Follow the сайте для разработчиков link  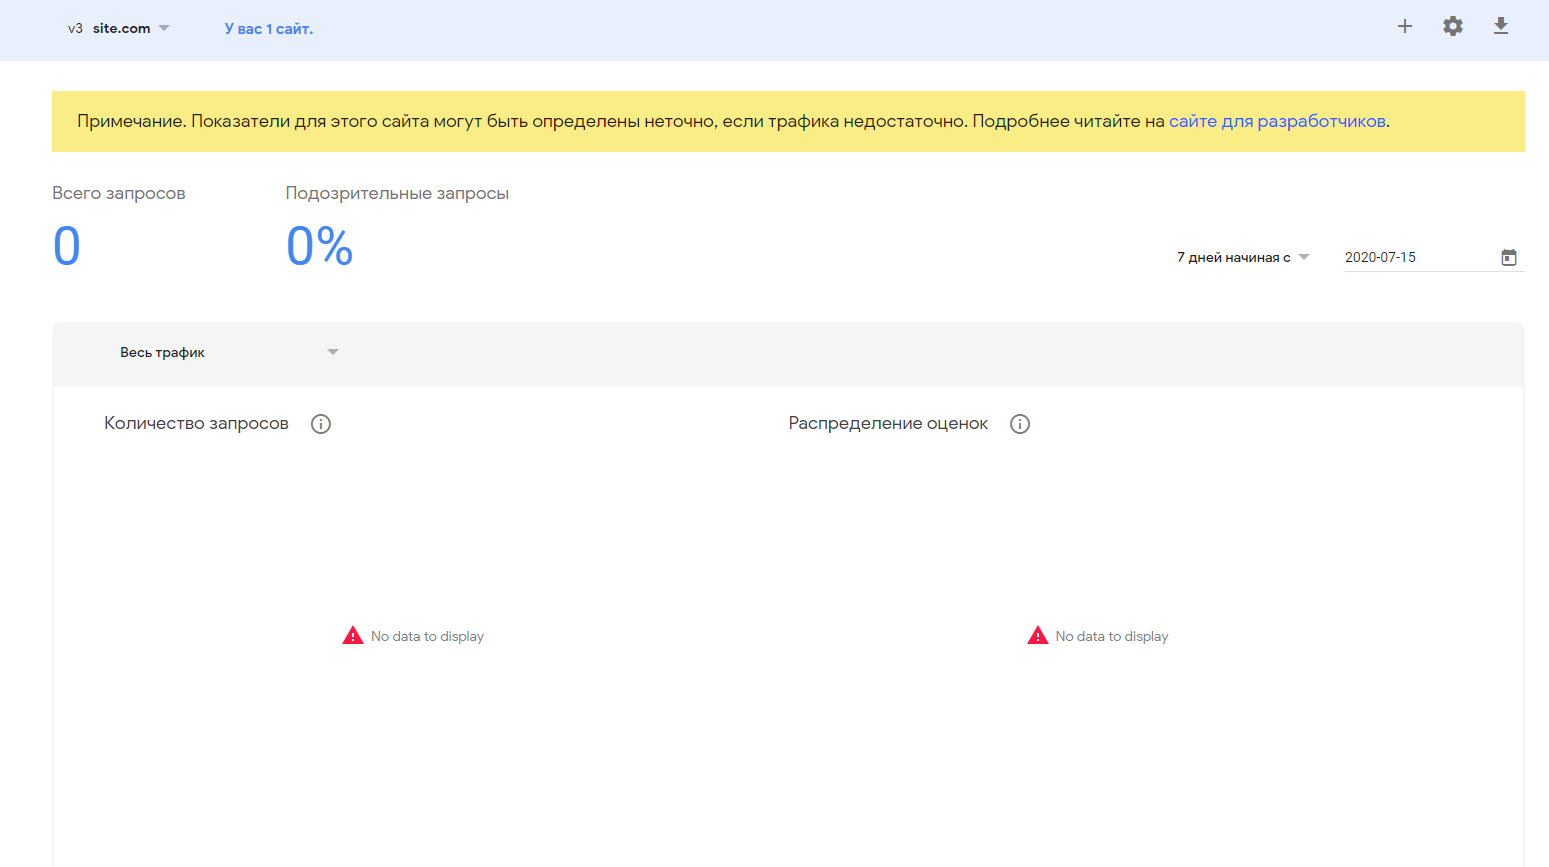point(1277,121)
